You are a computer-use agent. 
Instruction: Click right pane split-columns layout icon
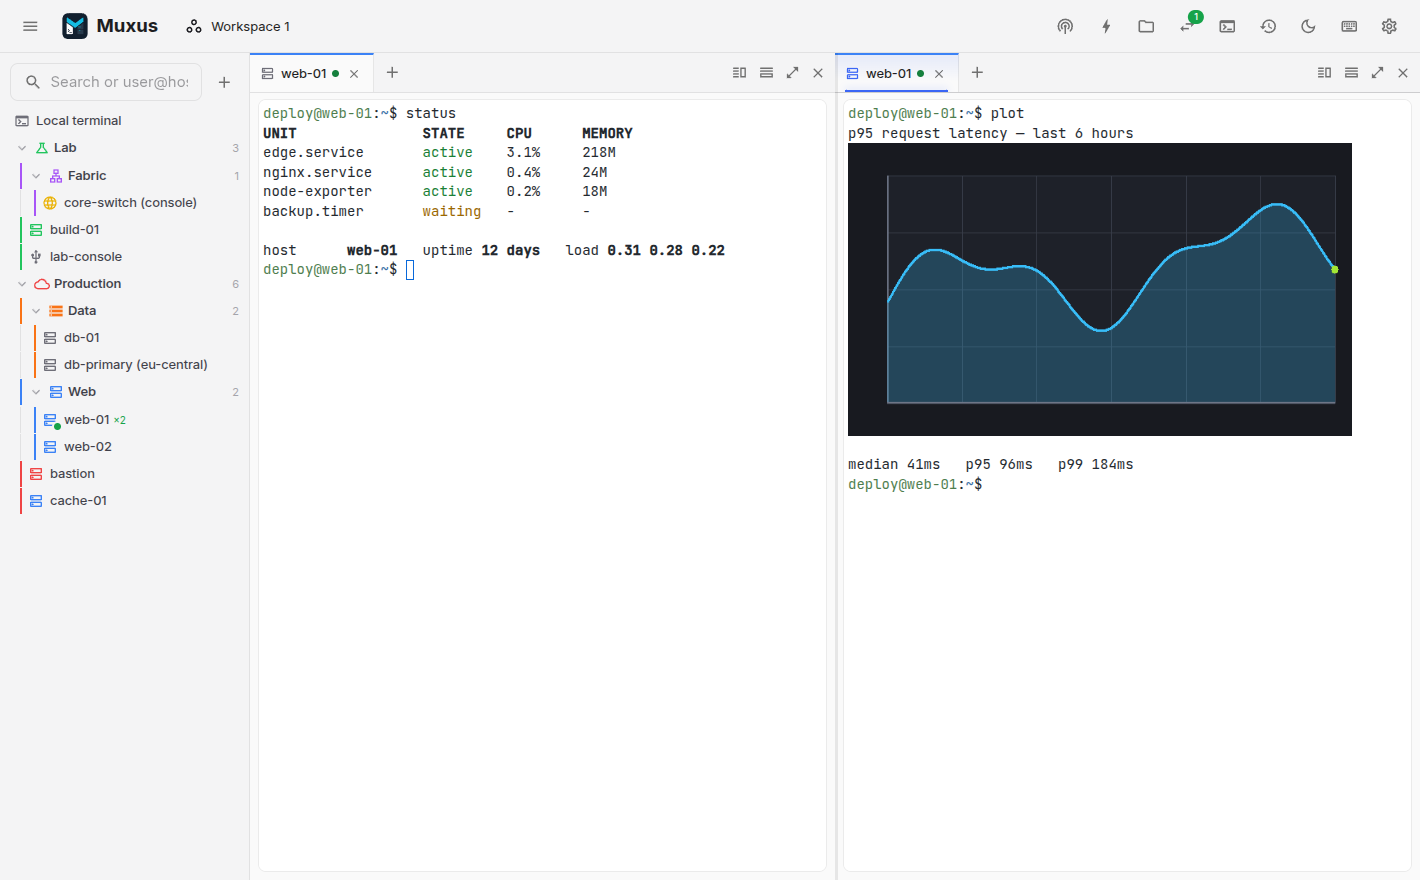point(1325,72)
